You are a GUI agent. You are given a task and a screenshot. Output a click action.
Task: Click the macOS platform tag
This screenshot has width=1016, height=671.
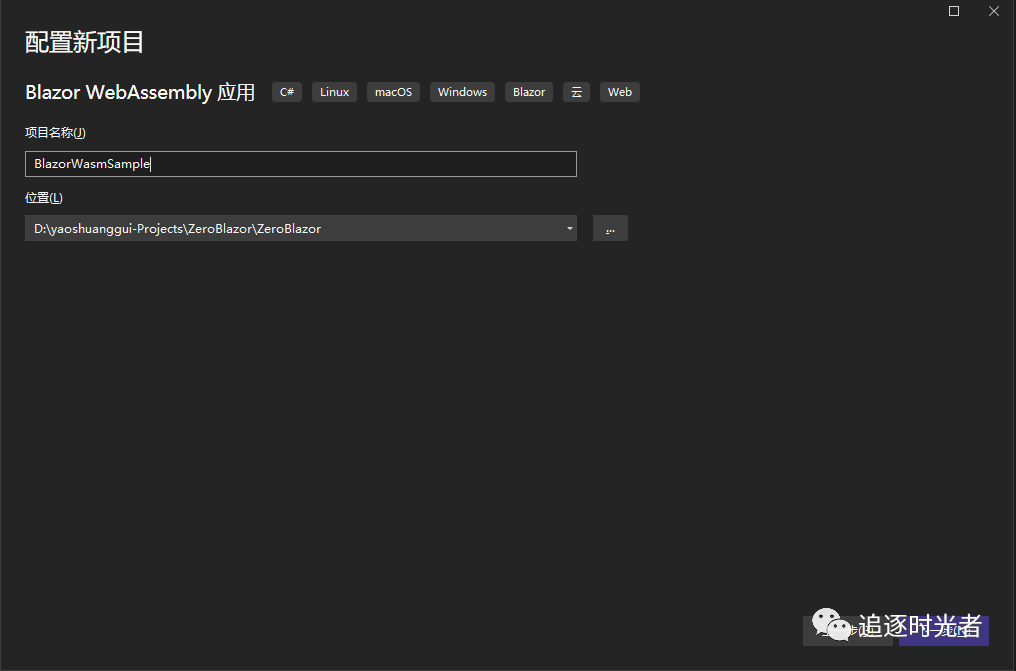(393, 92)
